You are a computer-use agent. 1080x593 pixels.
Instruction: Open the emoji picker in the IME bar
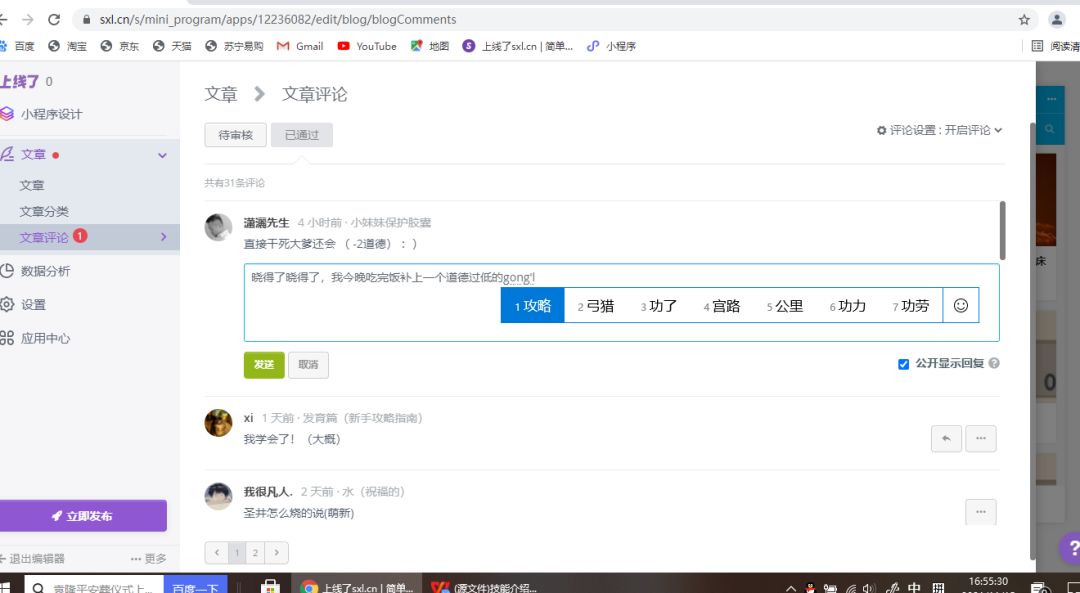(x=960, y=306)
